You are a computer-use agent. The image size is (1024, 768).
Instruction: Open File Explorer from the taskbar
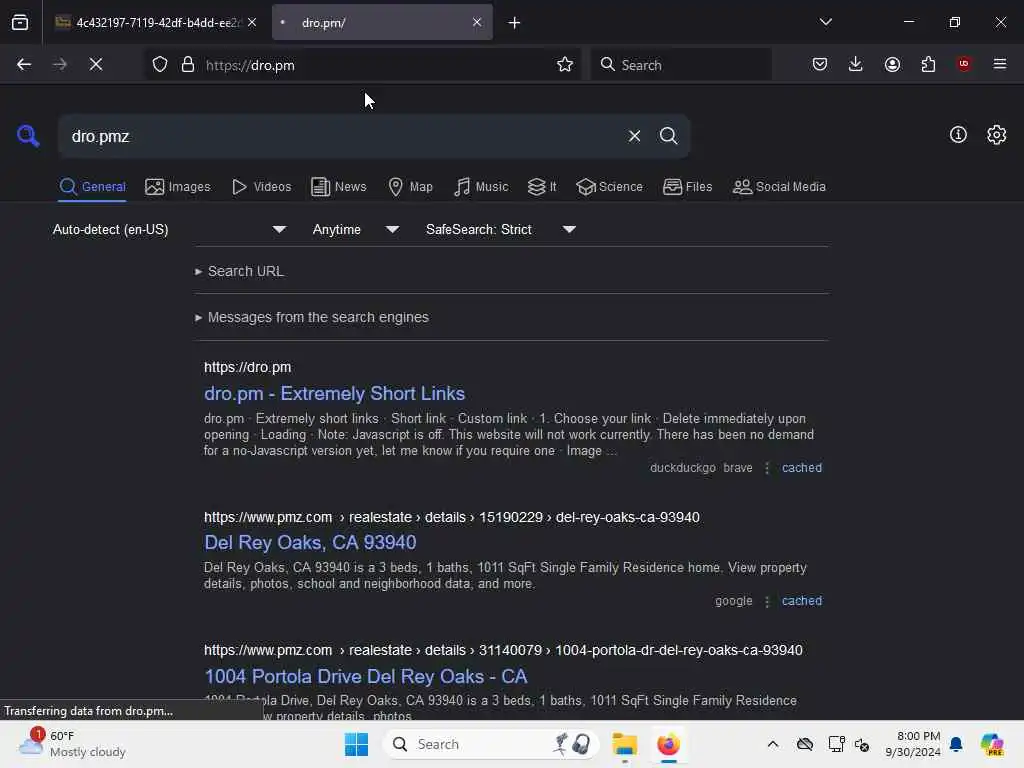624,744
